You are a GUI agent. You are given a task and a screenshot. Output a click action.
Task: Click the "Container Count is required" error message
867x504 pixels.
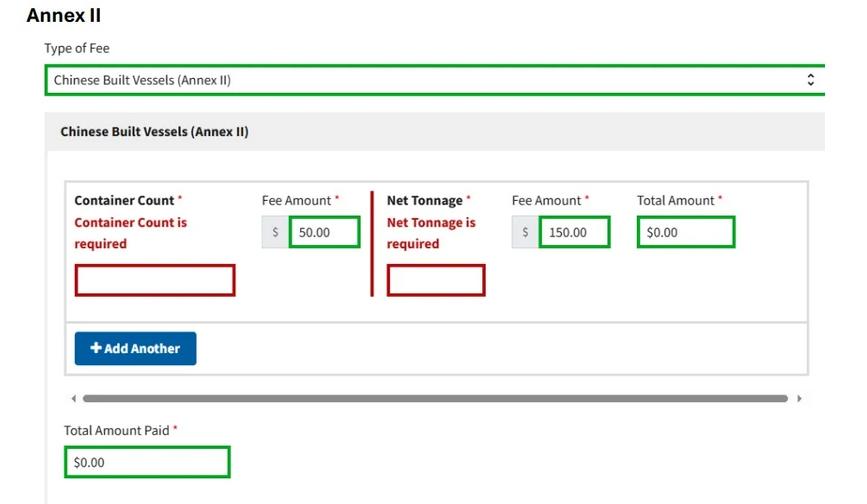130,233
